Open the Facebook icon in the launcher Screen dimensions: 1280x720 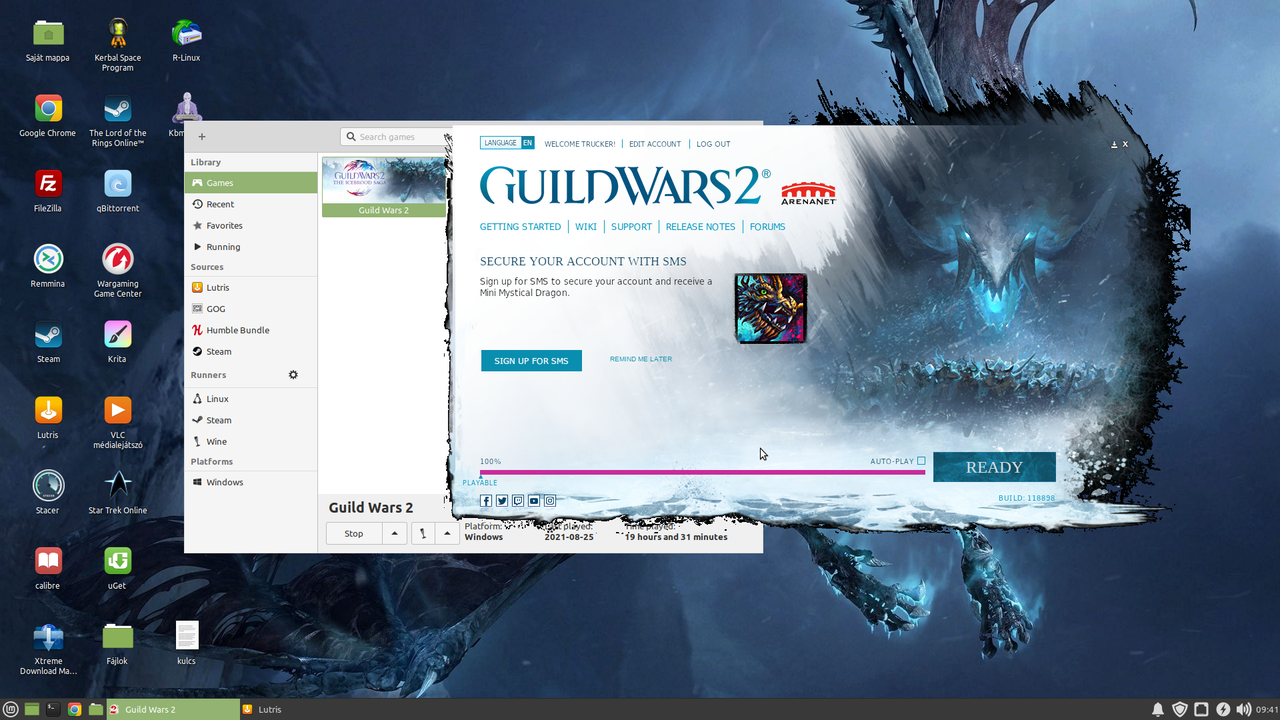coord(486,501)
